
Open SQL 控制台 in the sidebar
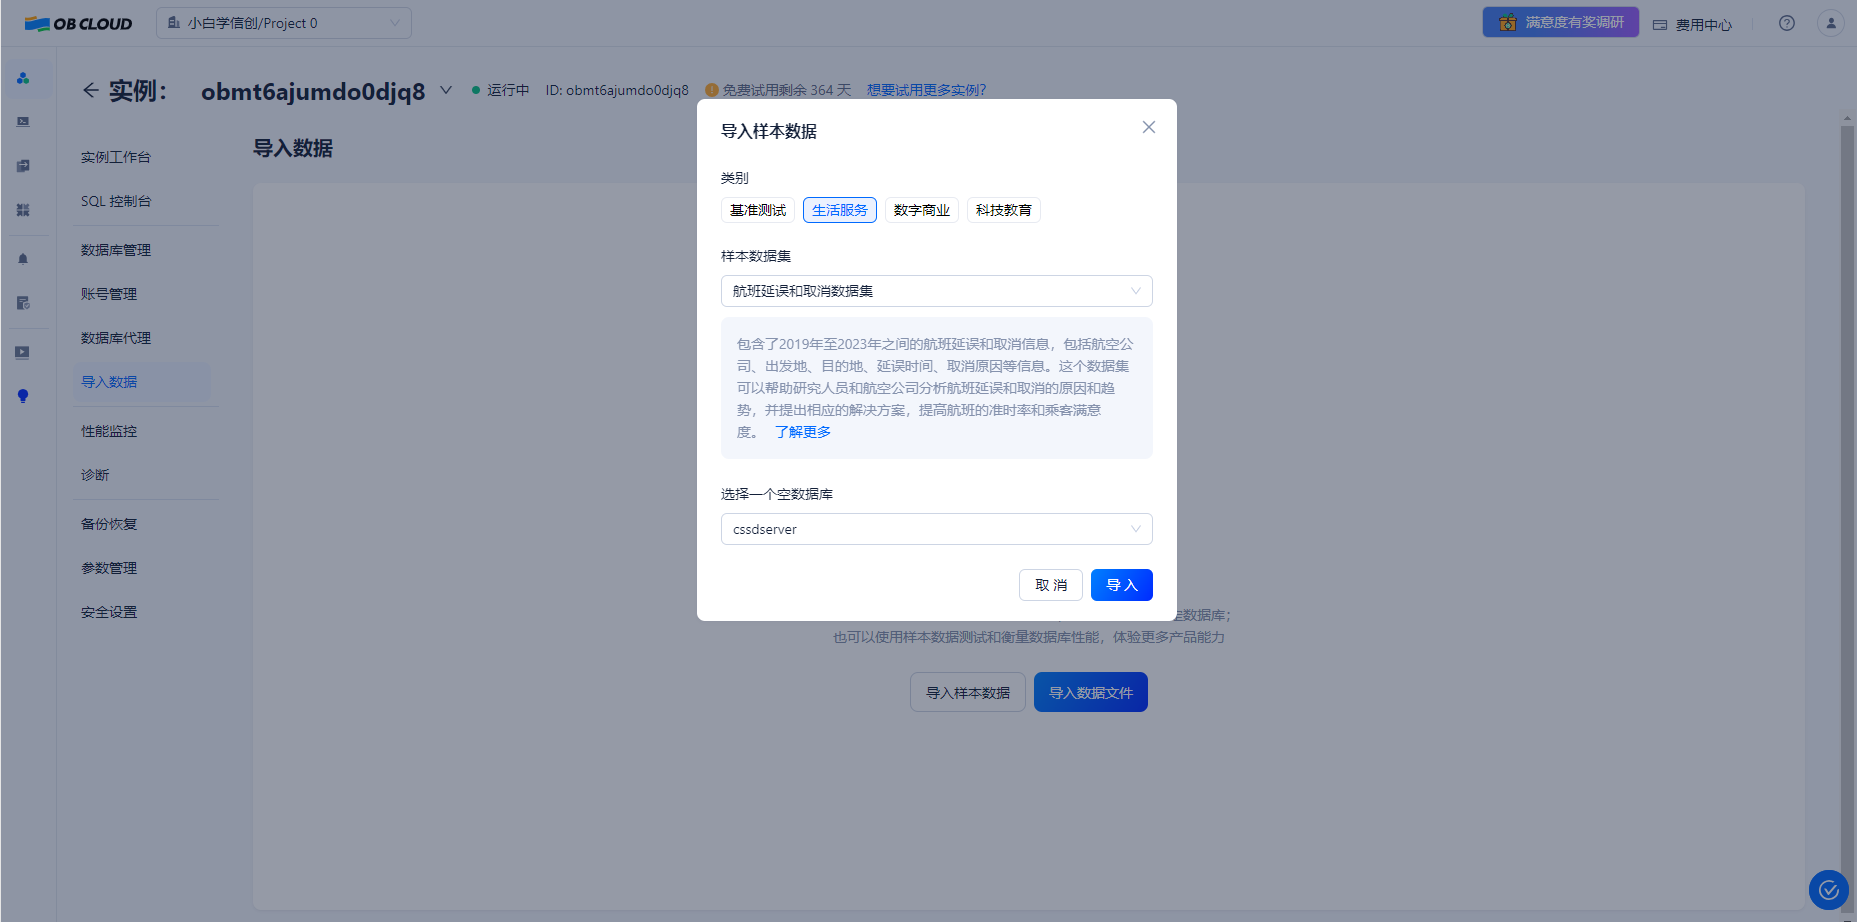pyautogui.click(x=116, y=201)
